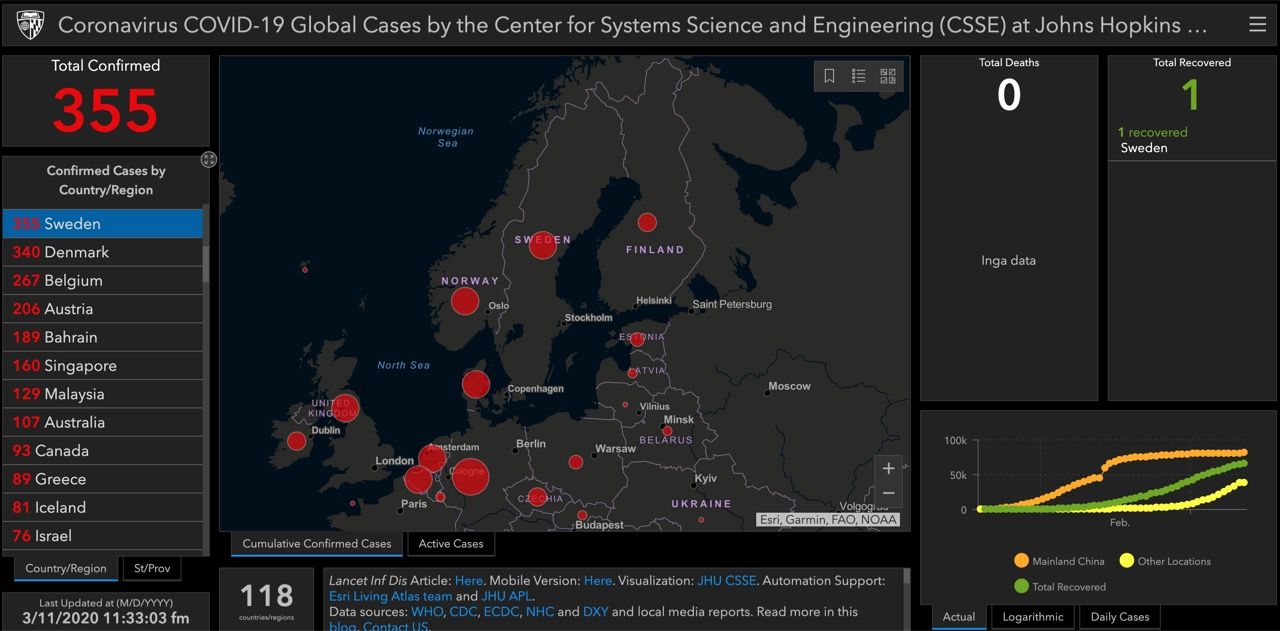Select the Actual chart tab
This screenshot has width=1280, height=631.
coord(959,617)
